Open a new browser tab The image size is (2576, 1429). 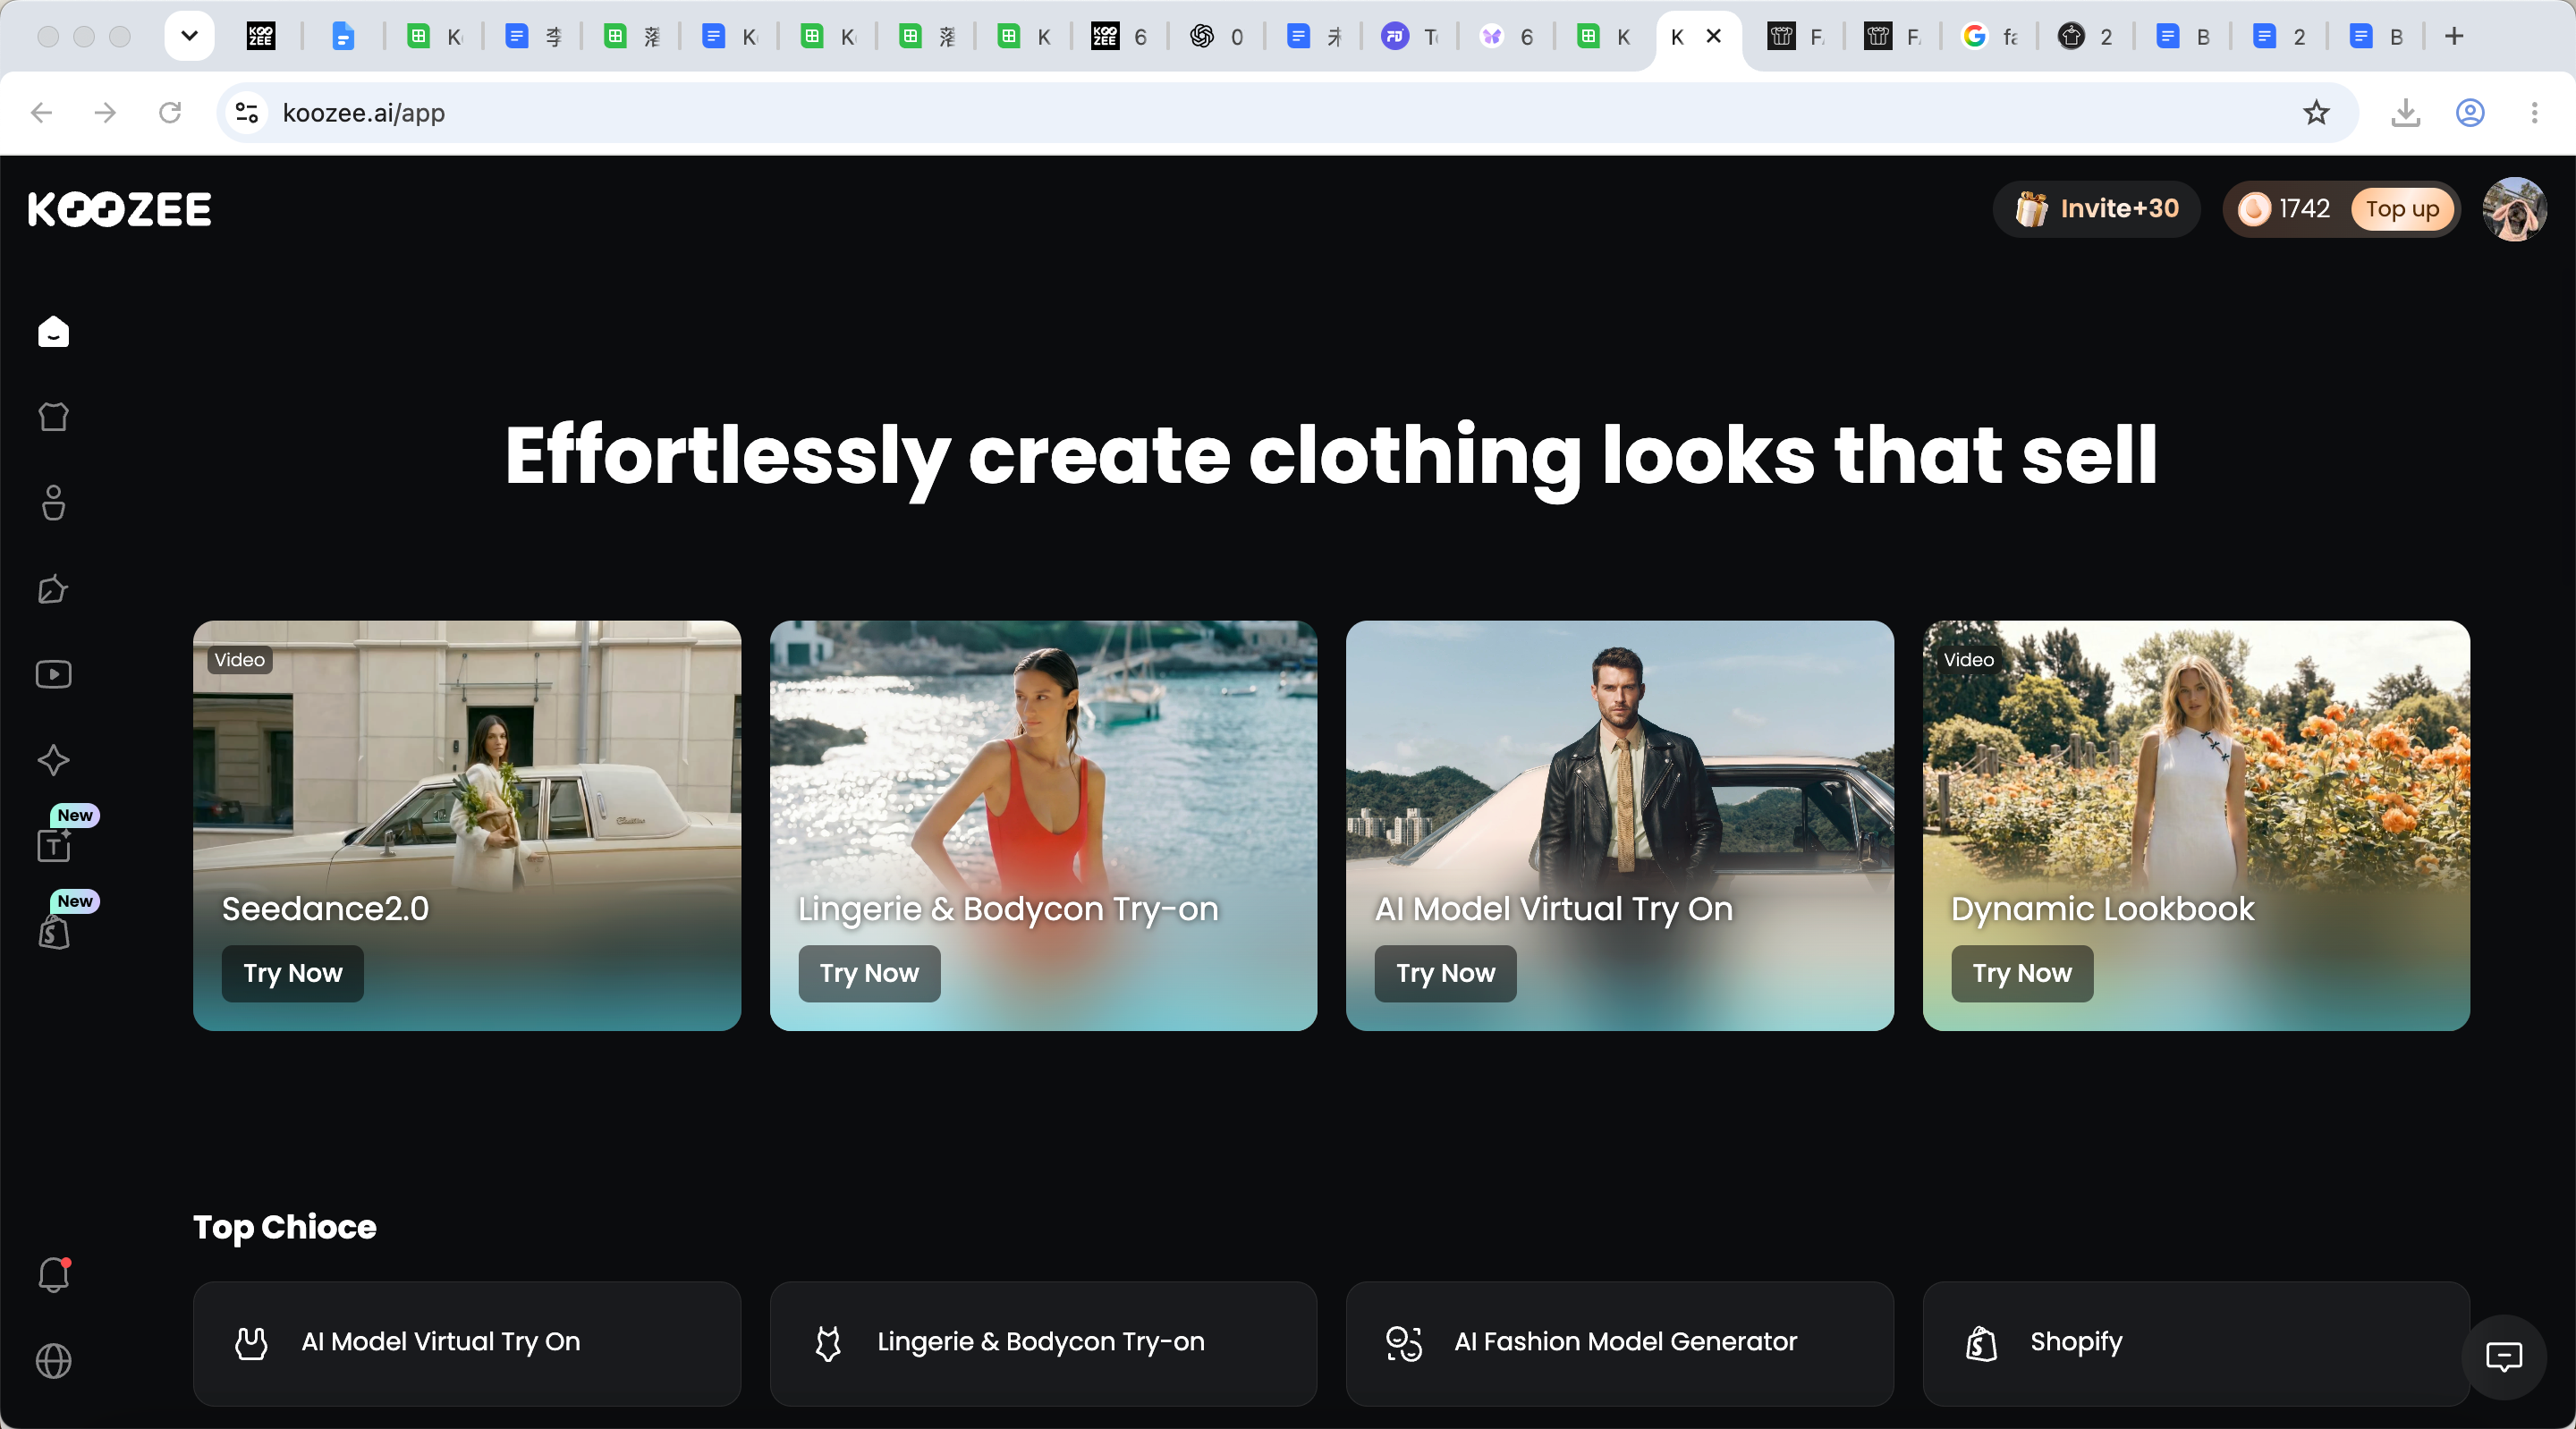click(2453, 37)
